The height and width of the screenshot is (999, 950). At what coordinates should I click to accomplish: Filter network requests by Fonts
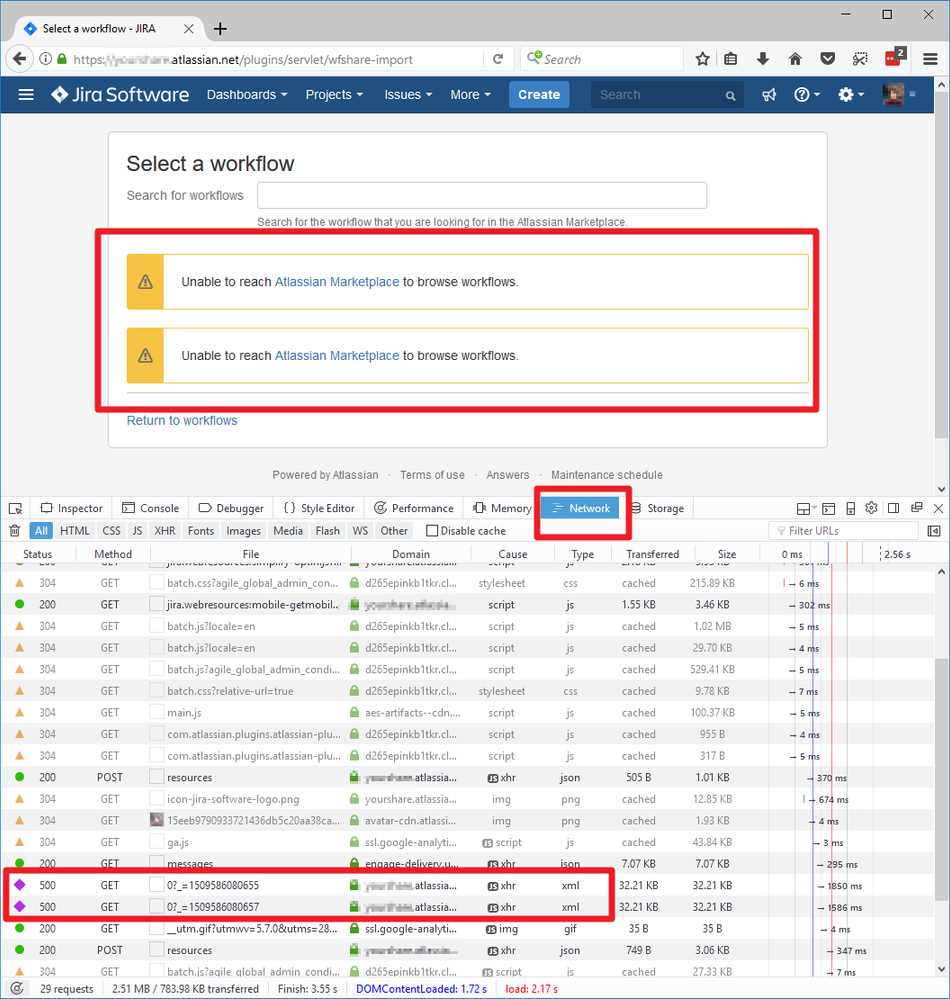tap(201, 531)
